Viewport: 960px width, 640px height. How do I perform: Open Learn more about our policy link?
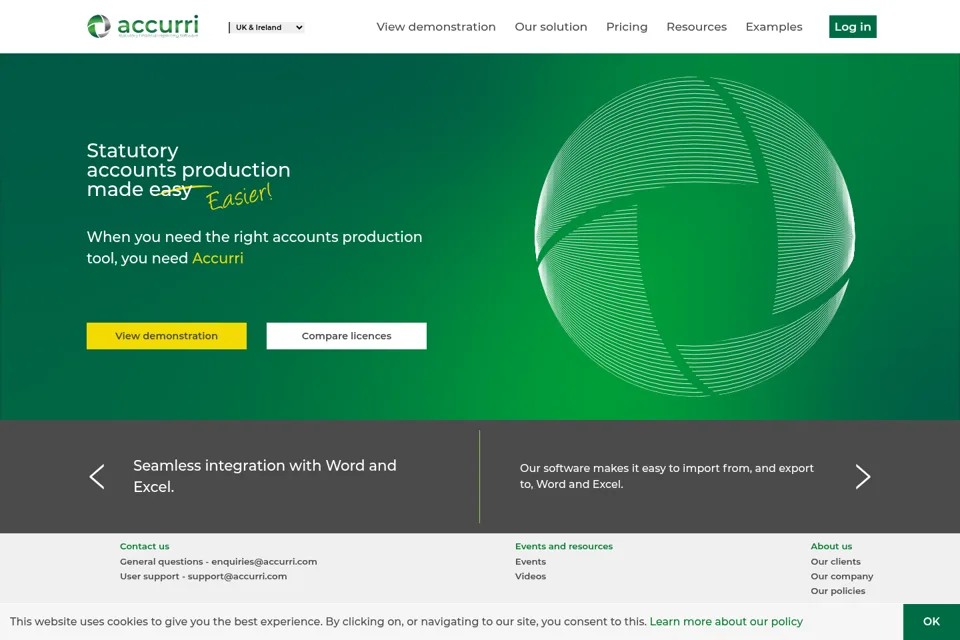tap(726, 622)
